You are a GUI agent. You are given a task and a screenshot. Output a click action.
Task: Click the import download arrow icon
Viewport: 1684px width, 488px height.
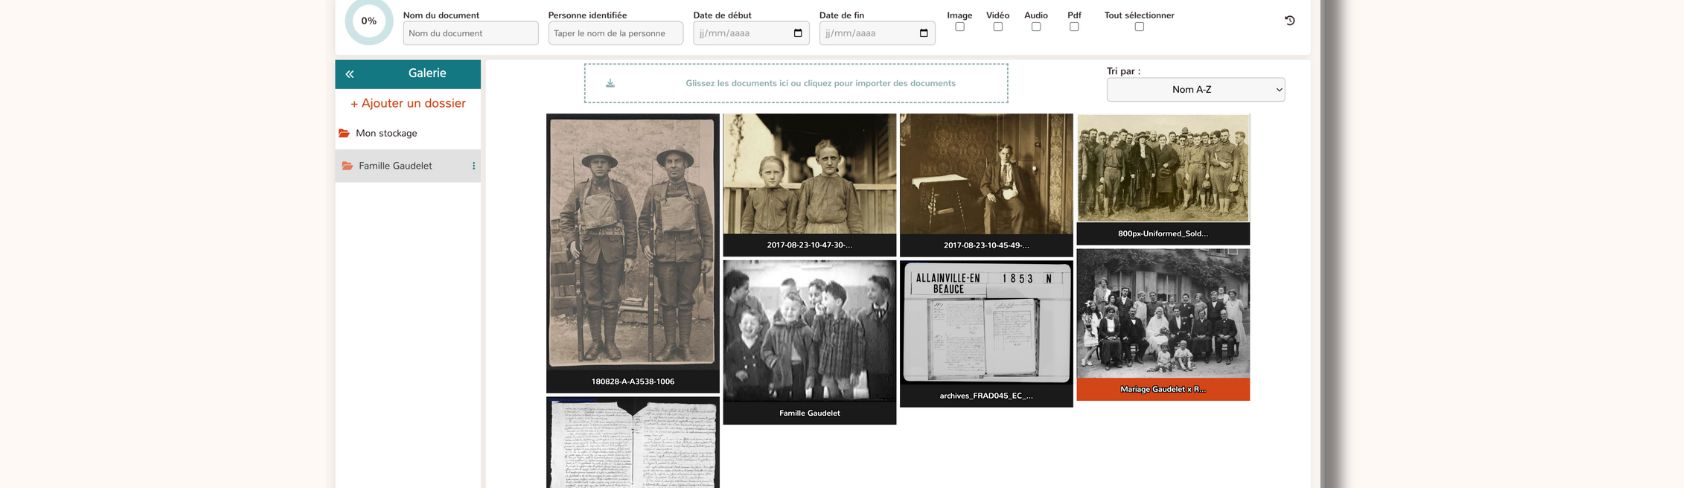point(610,83)
